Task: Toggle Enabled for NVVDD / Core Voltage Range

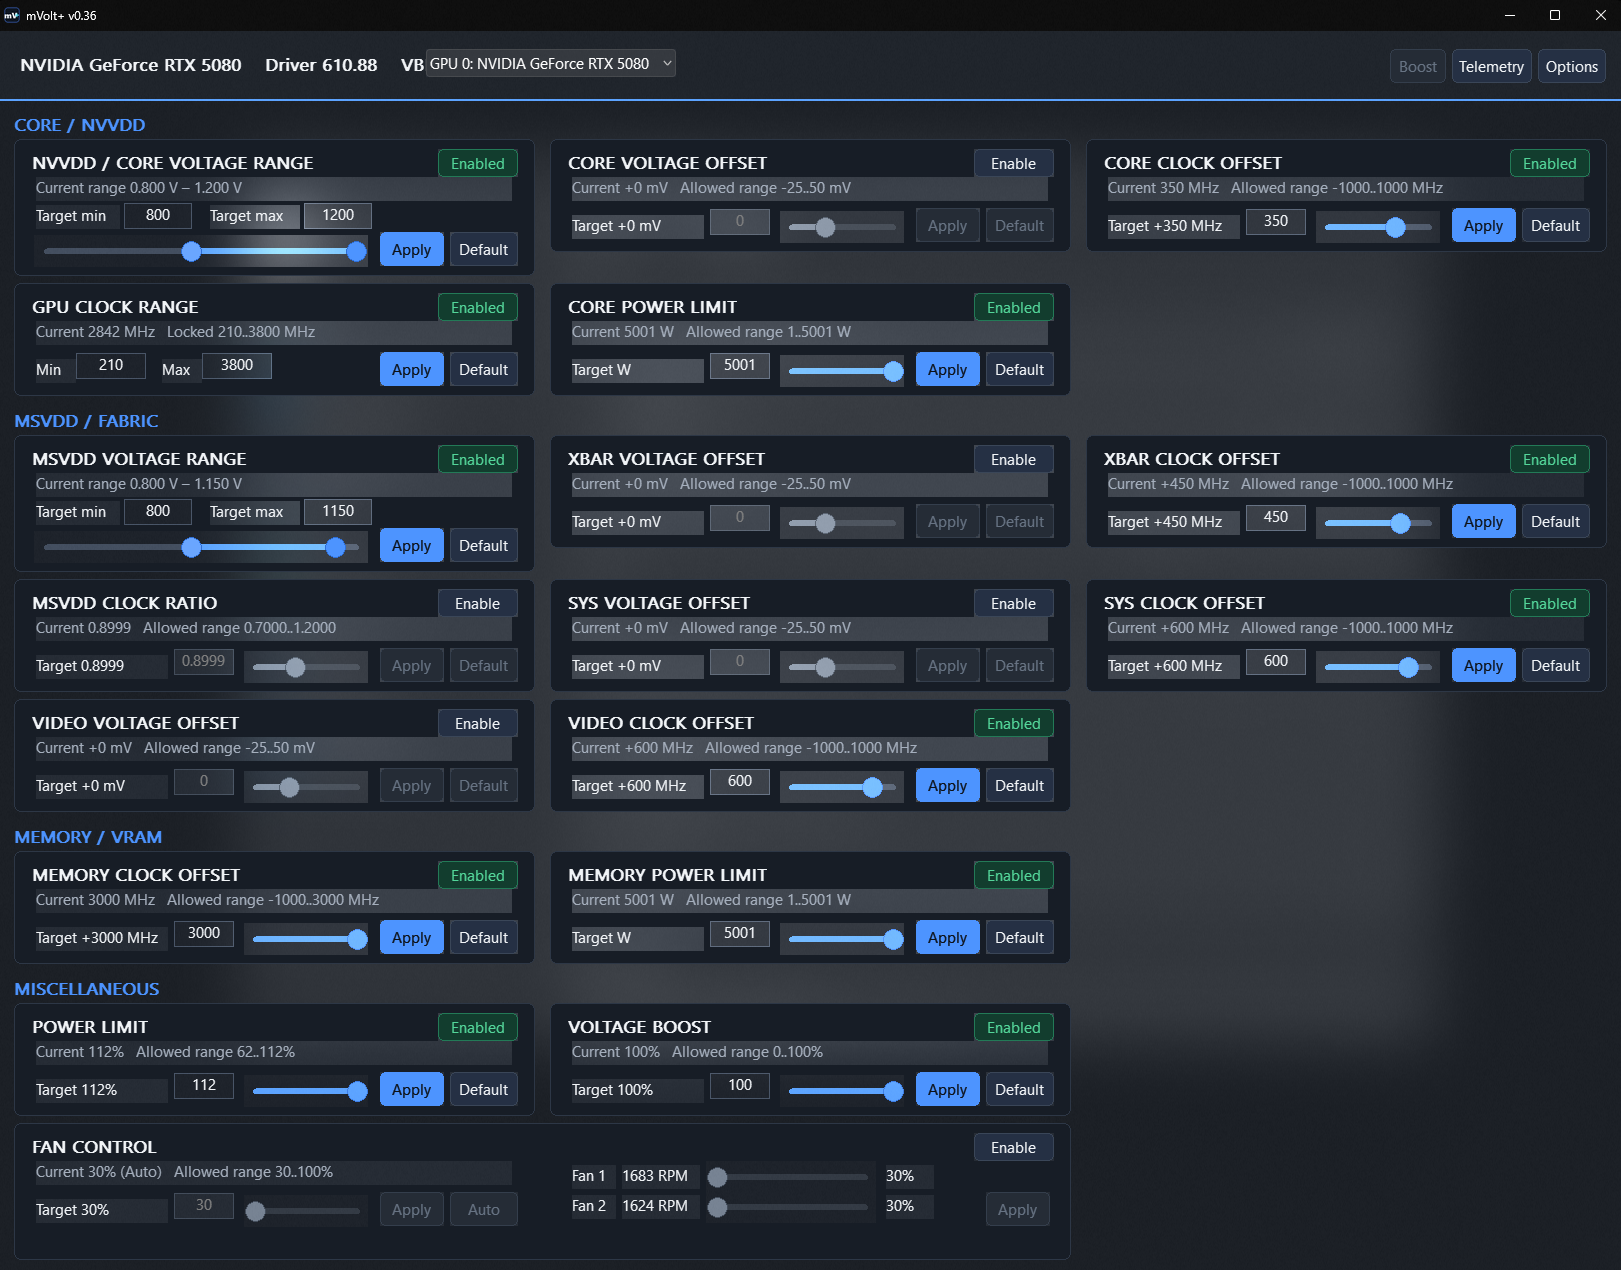Action: tap(477, 164)
